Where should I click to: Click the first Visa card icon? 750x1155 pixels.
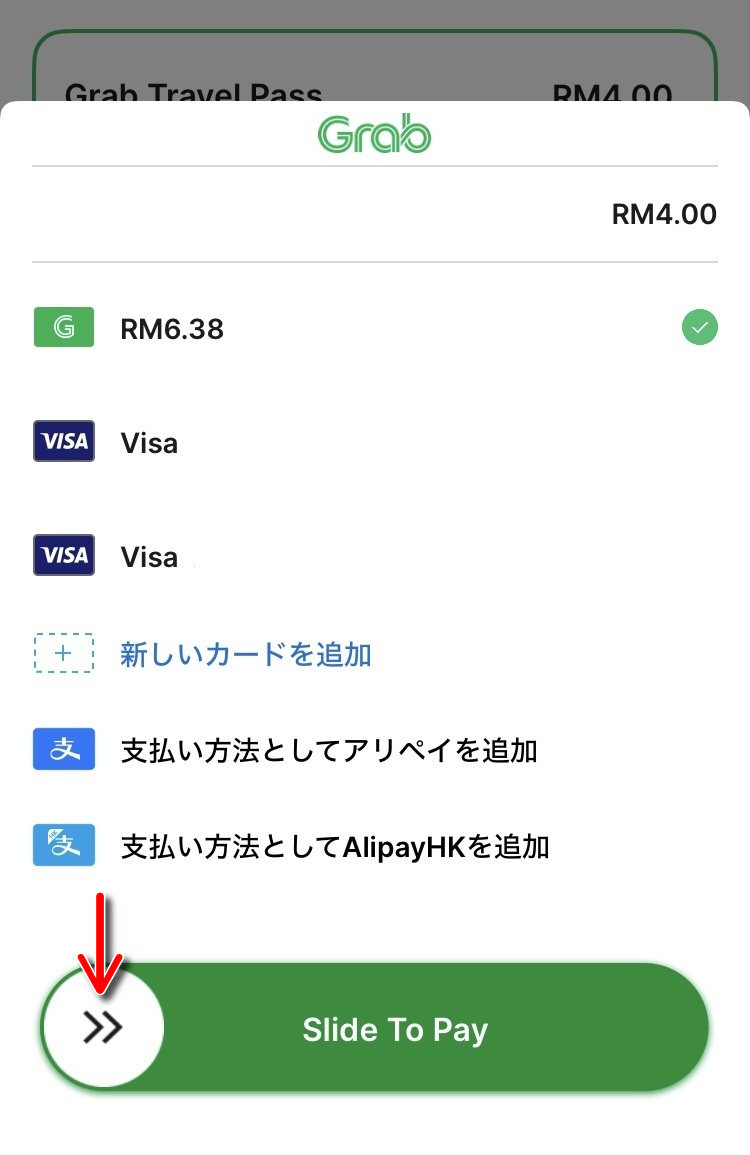pos(64,441)
